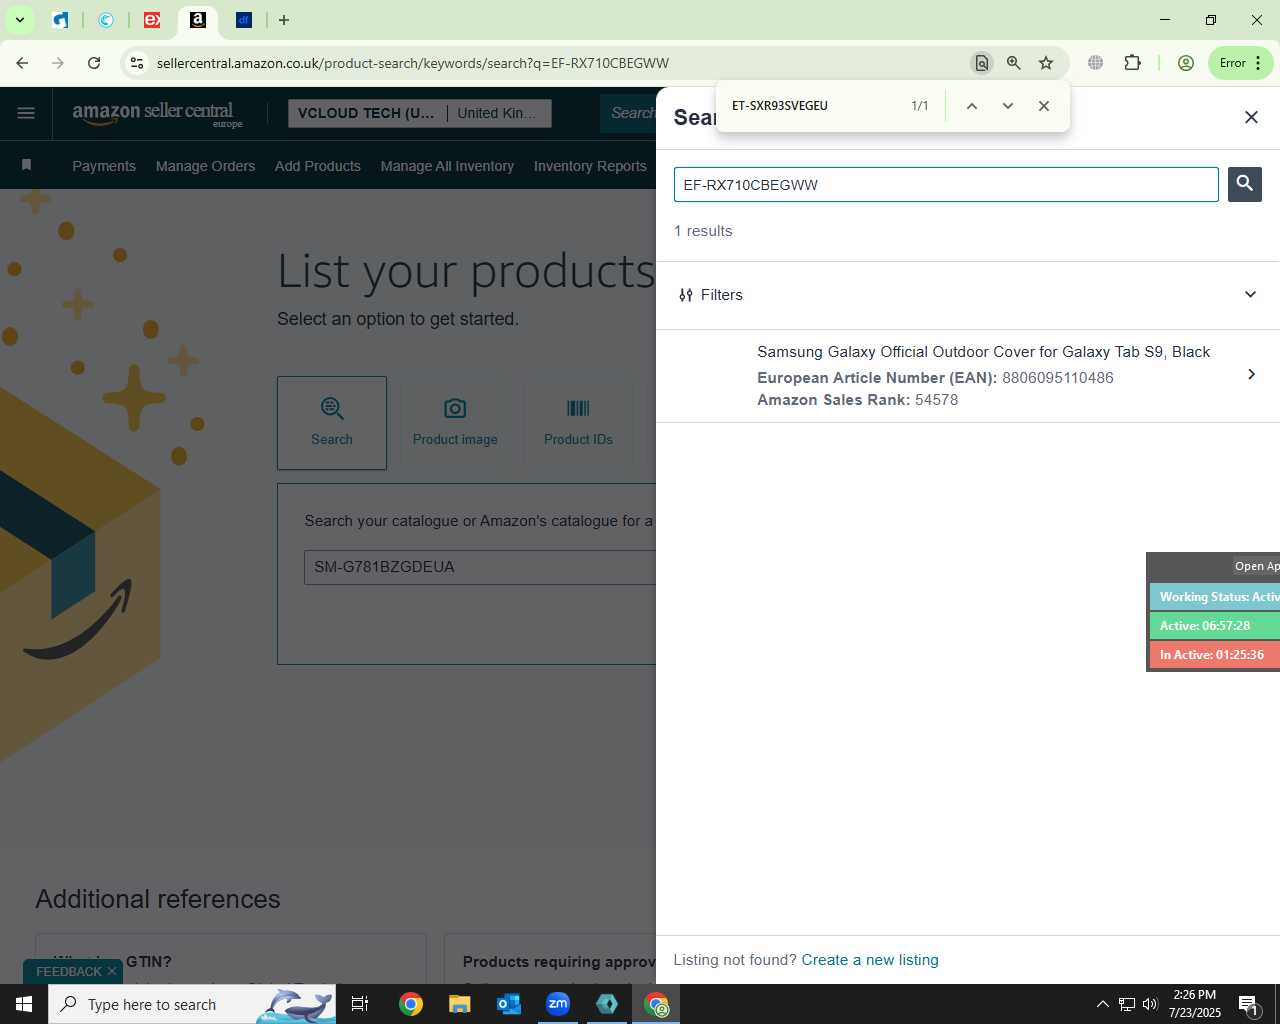Open File Explorer from the taskbar
This screenshot has height=1024, width=1280.
tap(459, 1004)
